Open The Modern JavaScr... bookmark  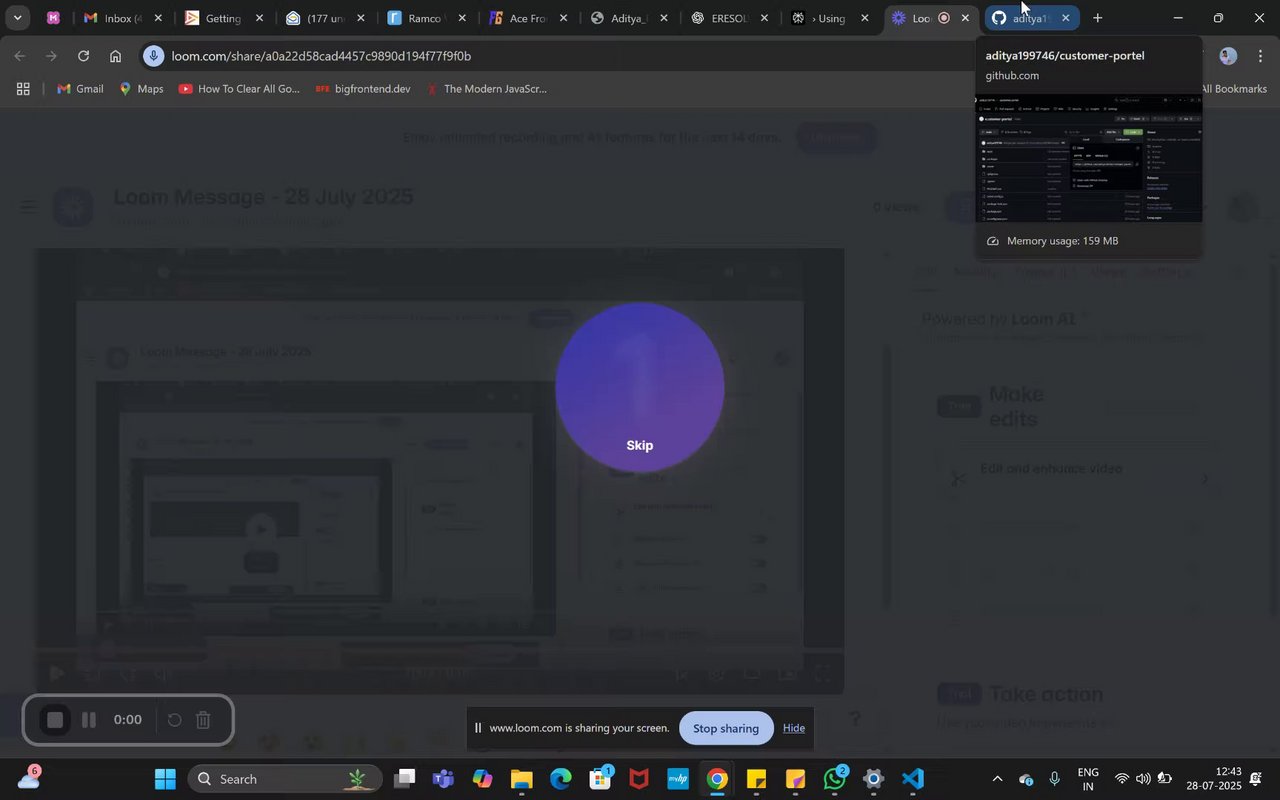tap(486, 89)
